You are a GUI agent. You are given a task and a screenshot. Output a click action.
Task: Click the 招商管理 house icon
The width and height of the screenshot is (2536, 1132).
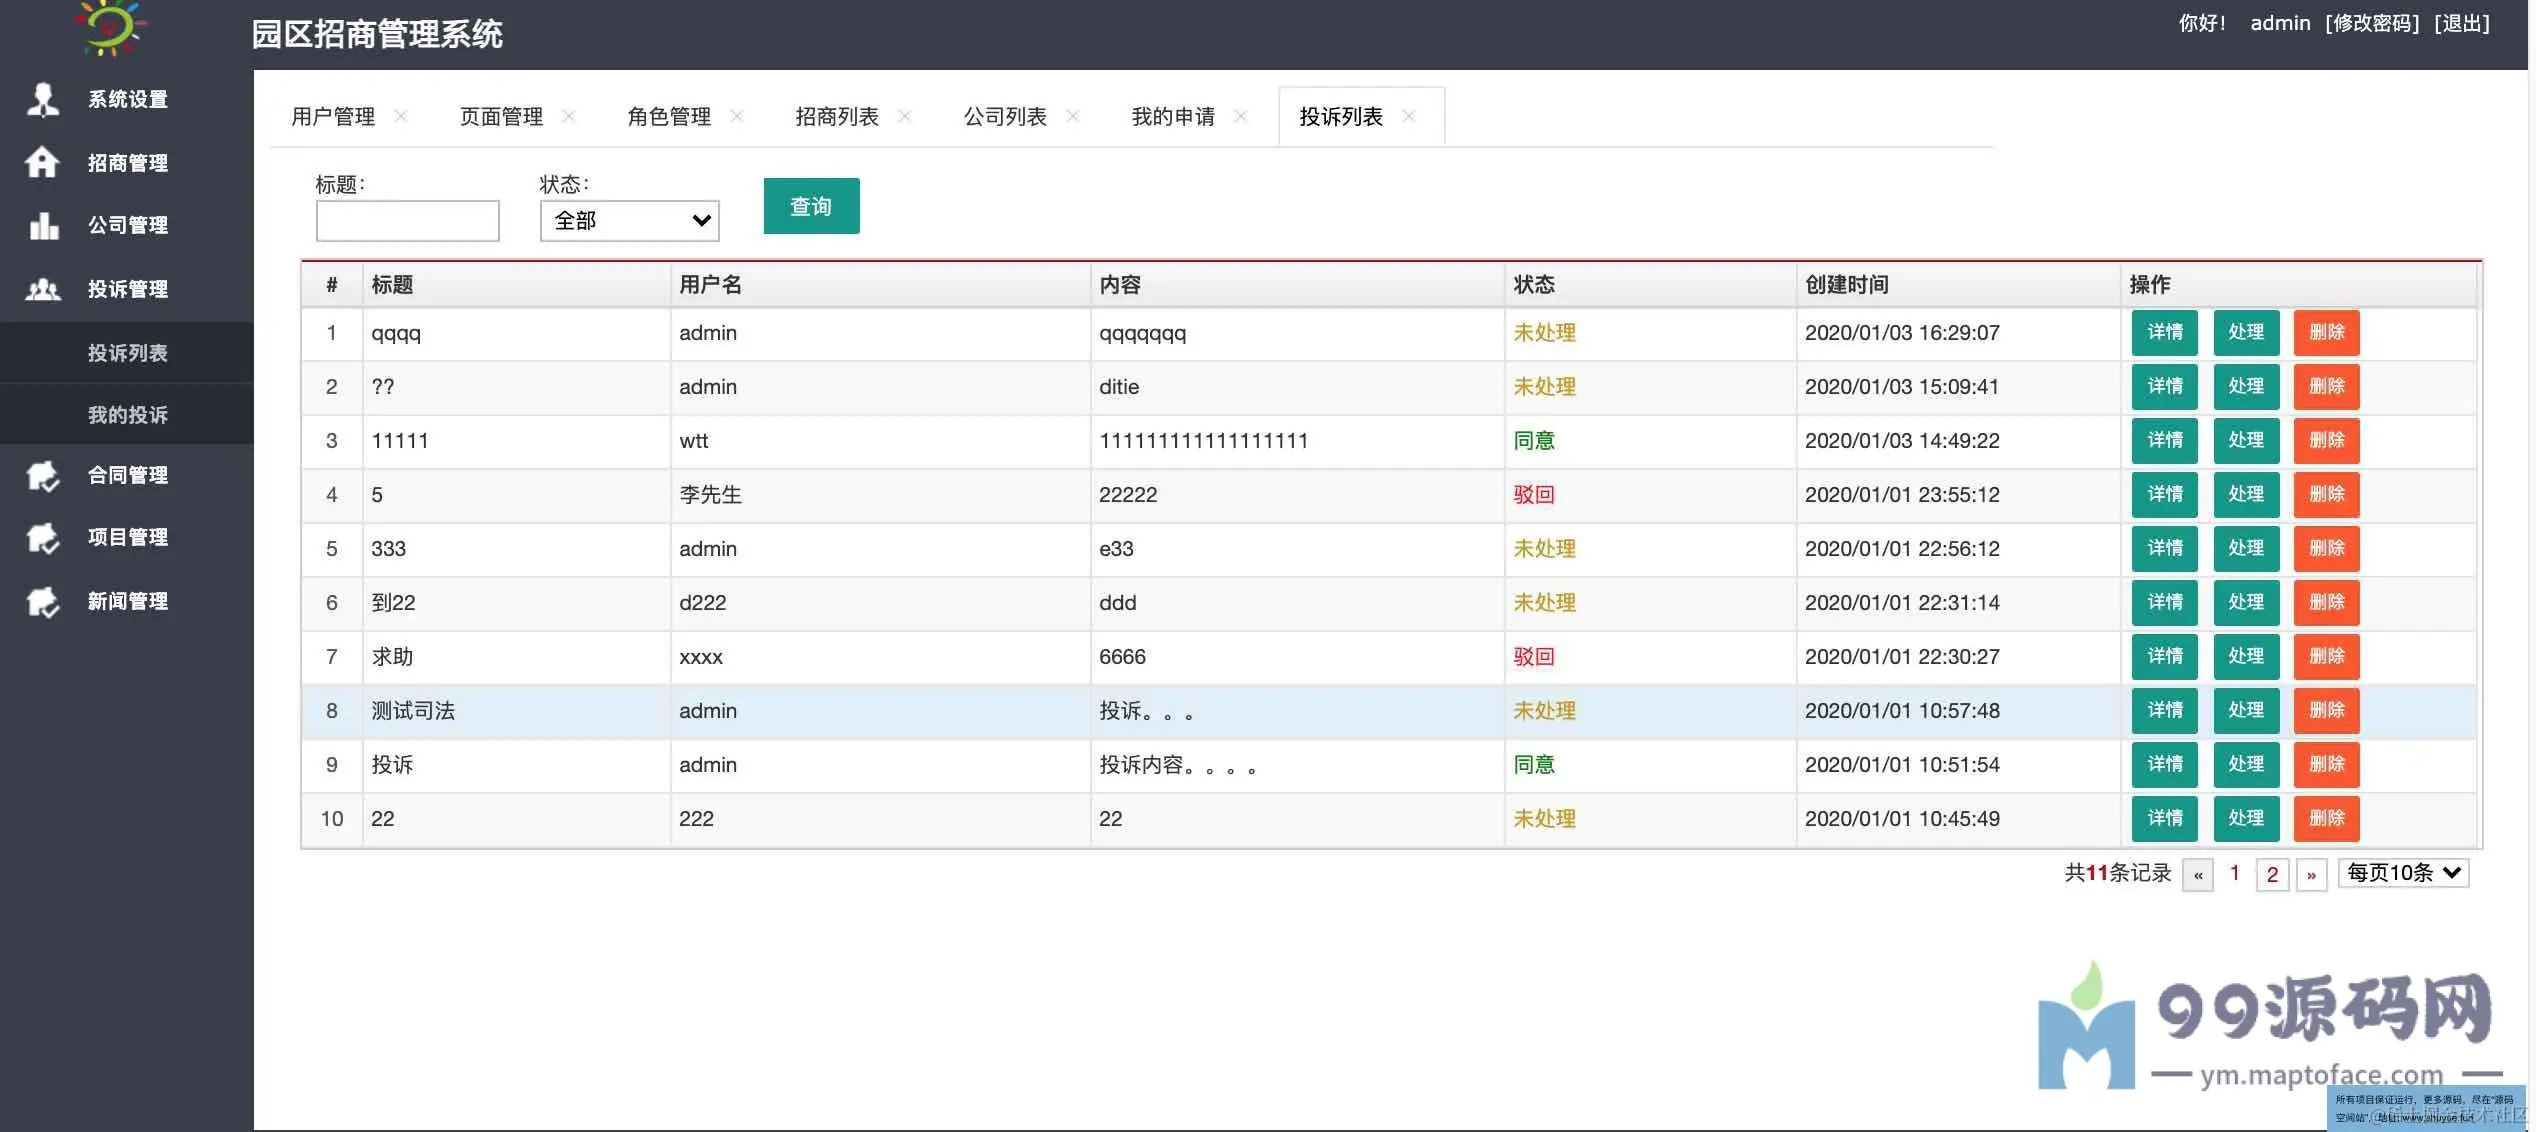(42, 162)
